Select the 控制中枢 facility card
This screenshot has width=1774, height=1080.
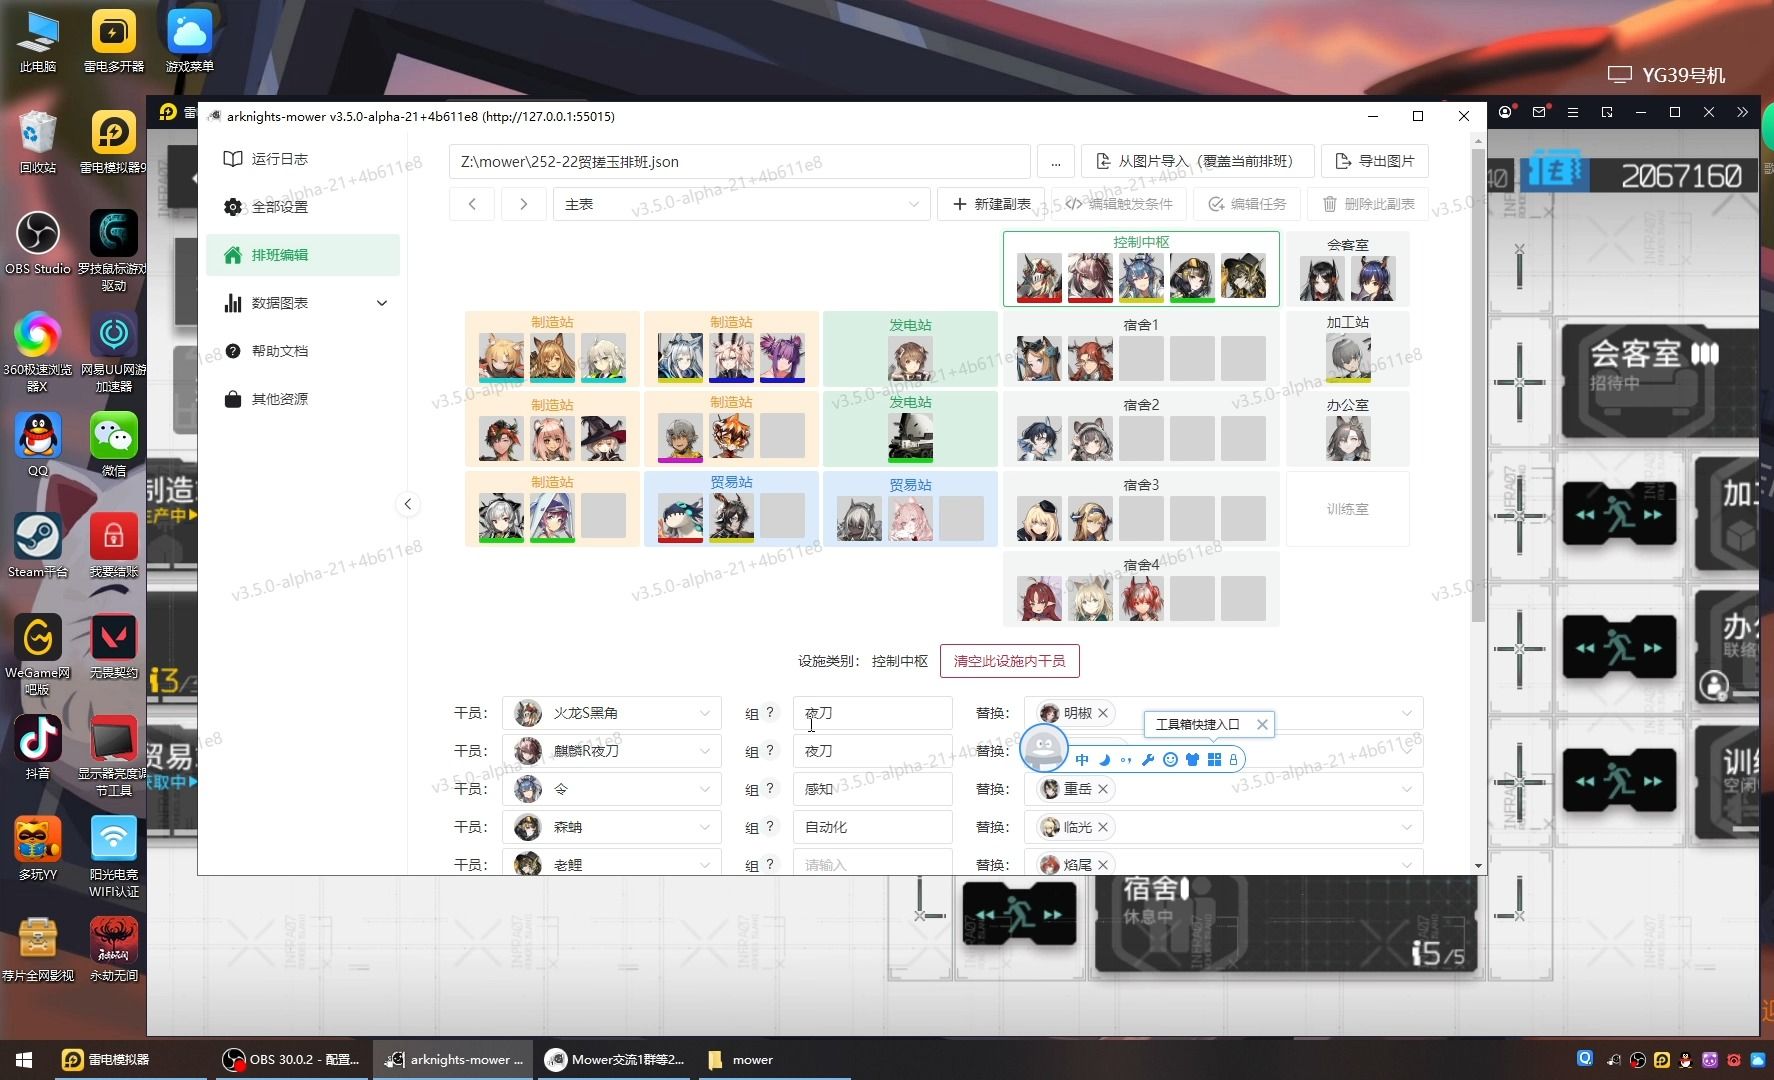coord(1141,269)
